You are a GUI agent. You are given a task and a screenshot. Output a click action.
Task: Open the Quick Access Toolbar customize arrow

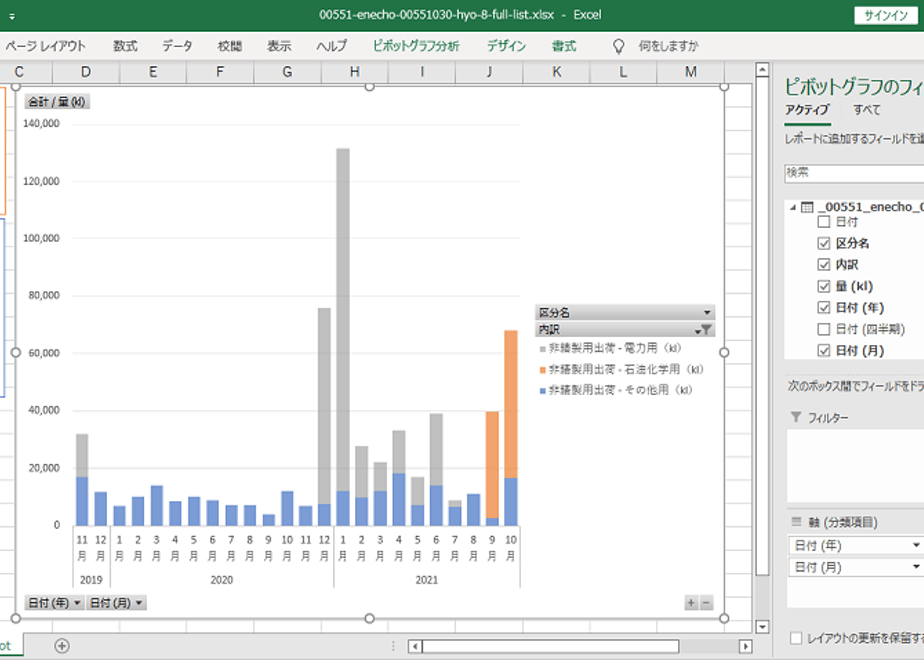12,16
